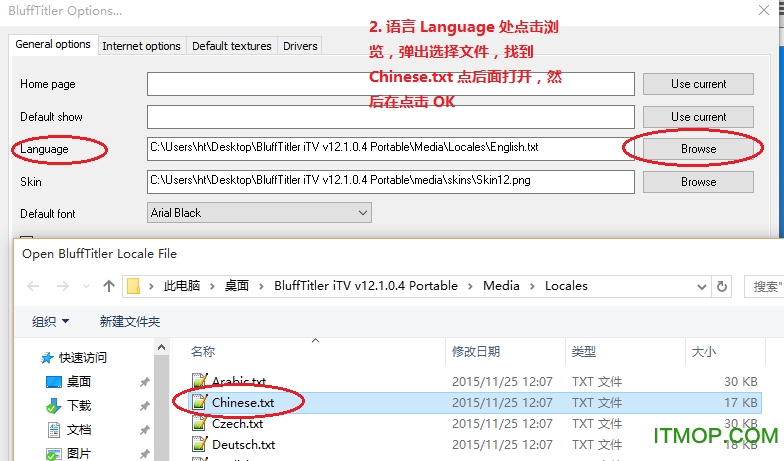Screen dimensions: 784x461
Task: Select Deutsch.txt file
Action: 244,444
